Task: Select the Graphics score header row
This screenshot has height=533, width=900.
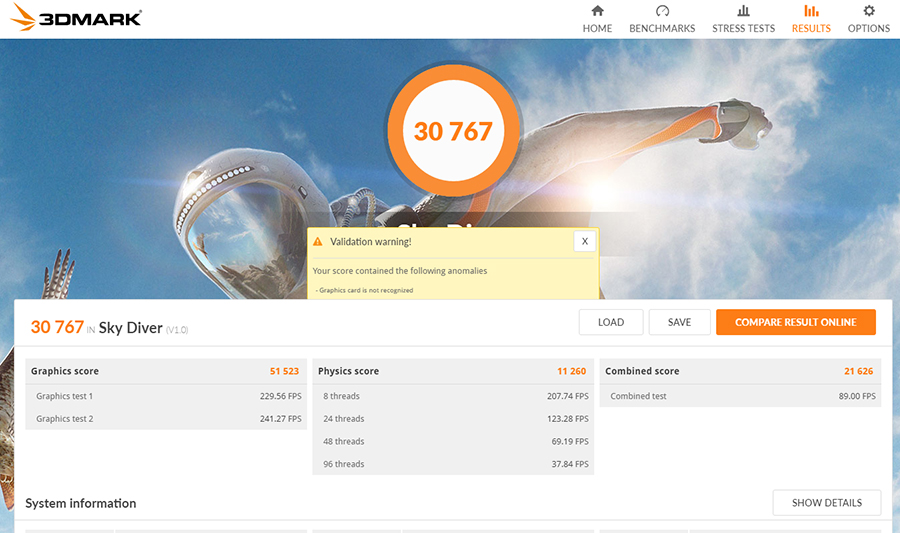Action: click(x=166, y=371)
